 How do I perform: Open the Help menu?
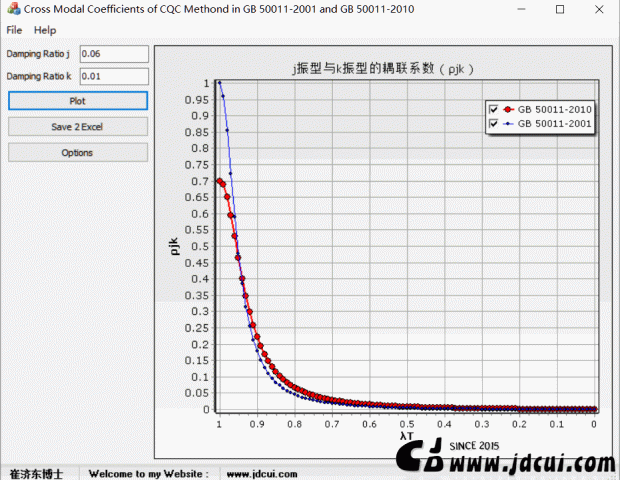[x=45, y=30]
